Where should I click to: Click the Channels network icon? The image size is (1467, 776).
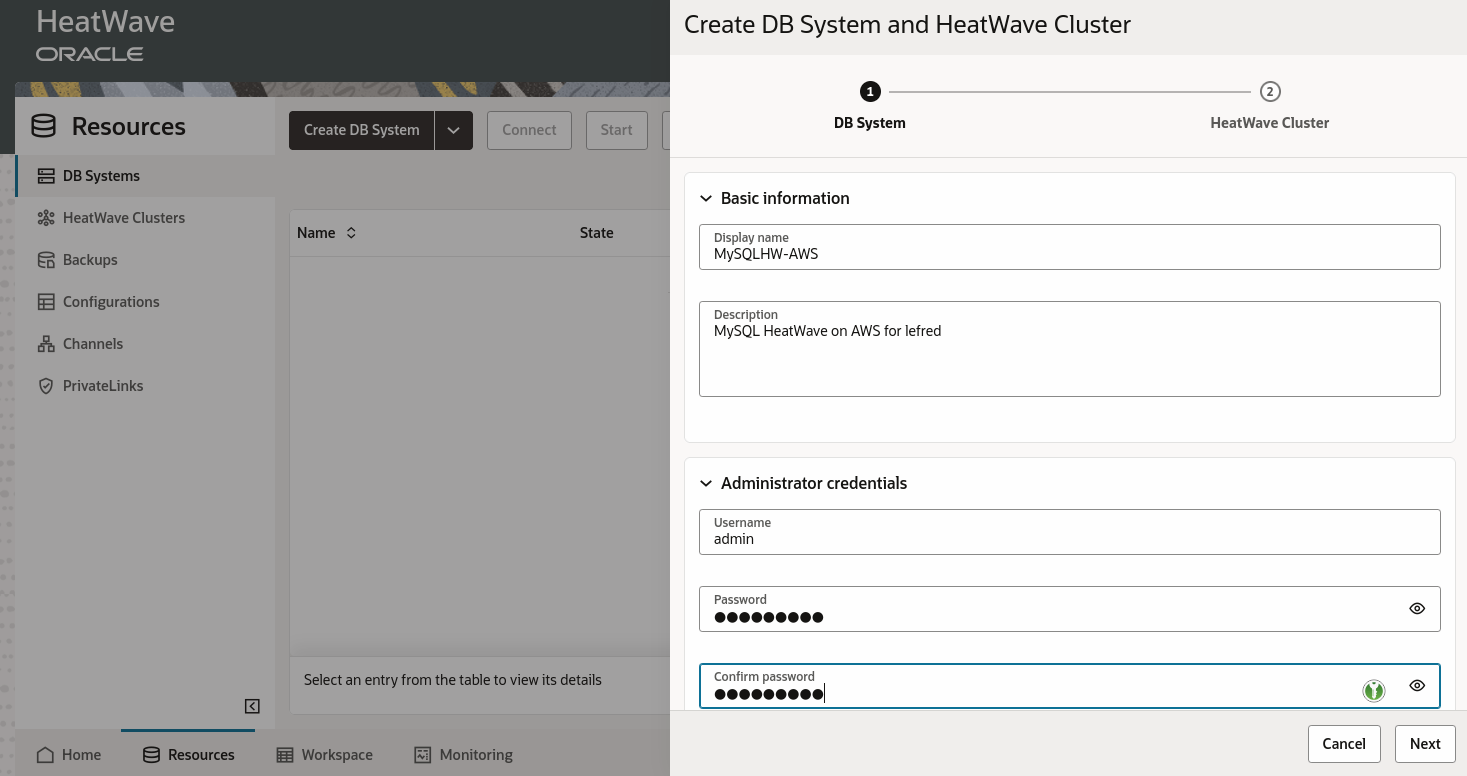pos(45,344)
